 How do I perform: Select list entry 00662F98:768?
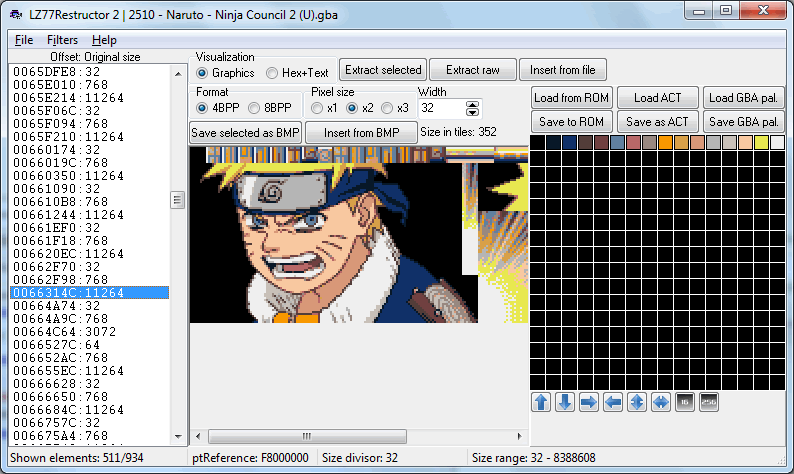click(x=89, y=280)
